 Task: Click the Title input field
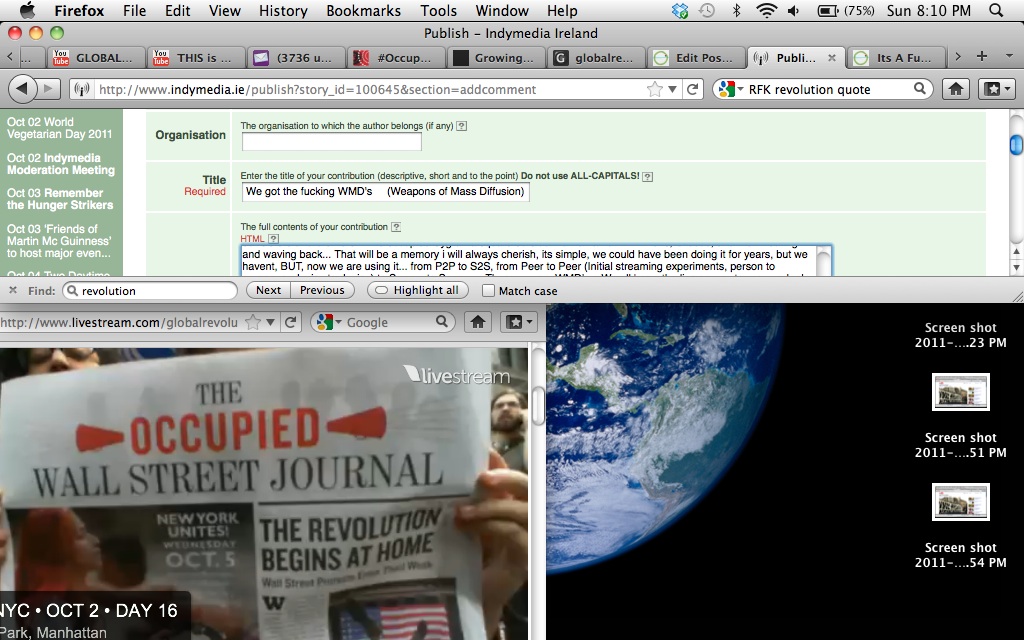coord(385,191)
